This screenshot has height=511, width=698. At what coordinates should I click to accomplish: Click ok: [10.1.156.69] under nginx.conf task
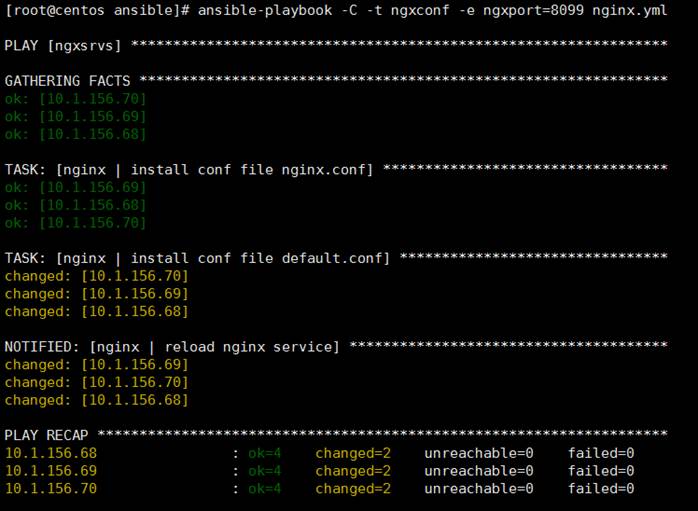pos(76,187)
